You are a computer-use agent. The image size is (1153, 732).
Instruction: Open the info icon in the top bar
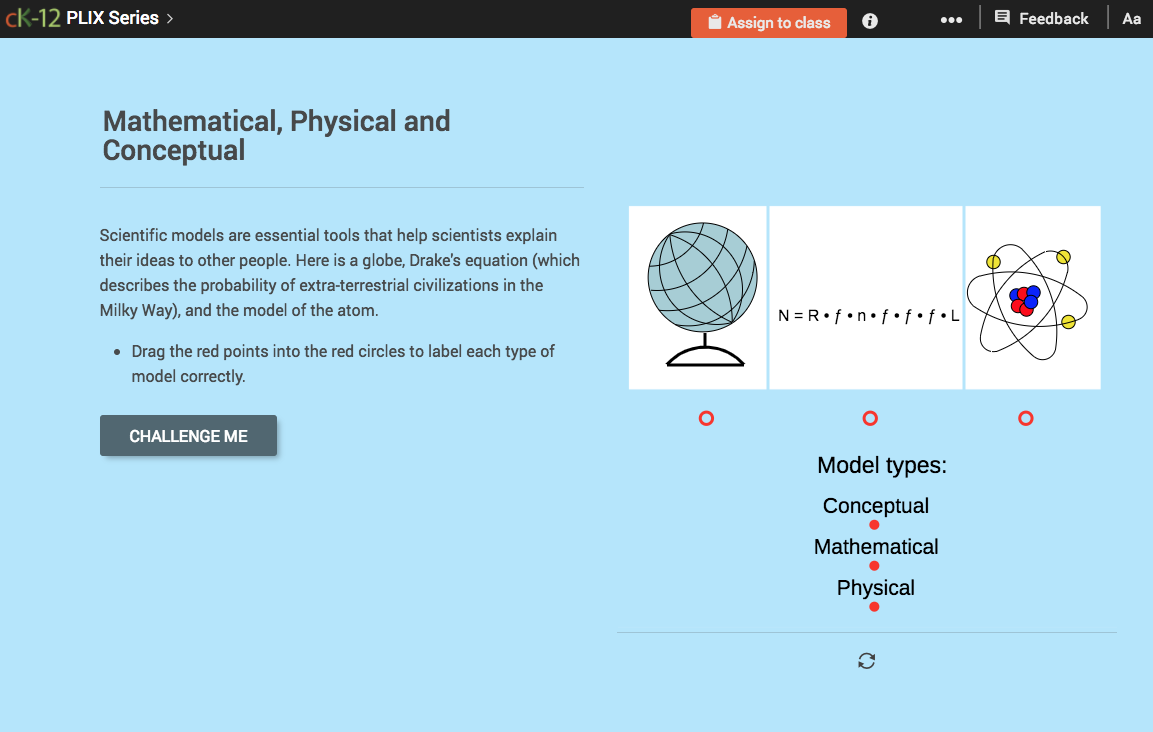869,20
